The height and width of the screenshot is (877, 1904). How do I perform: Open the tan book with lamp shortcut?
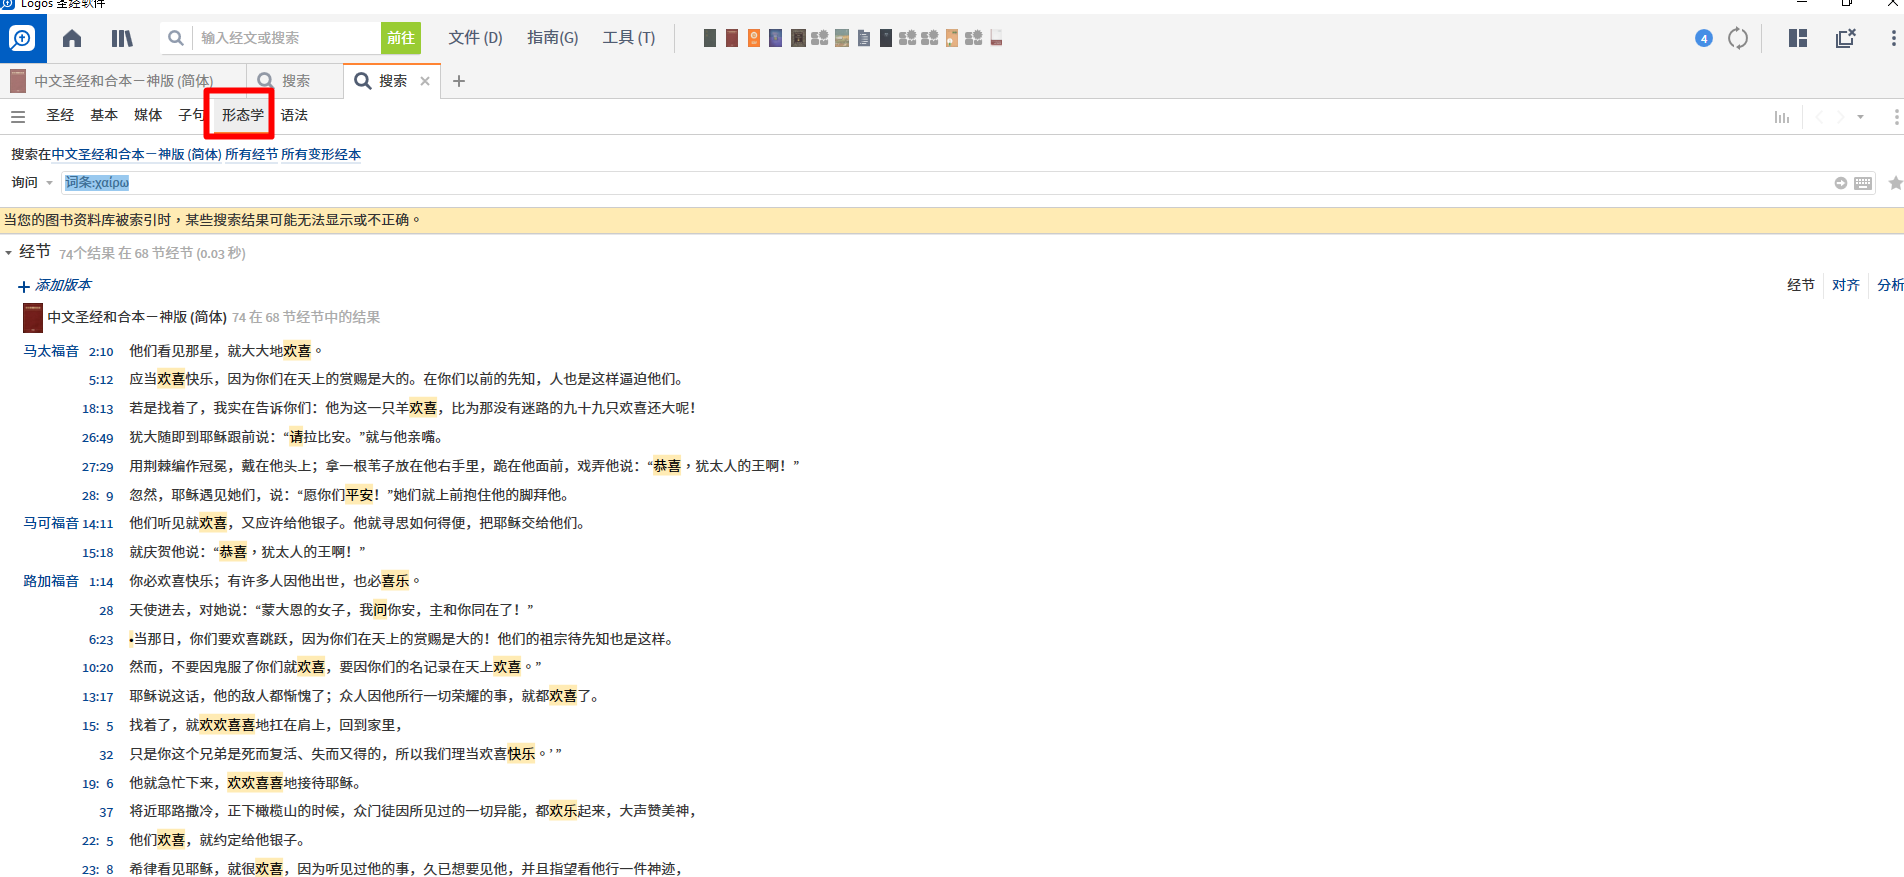pos(952,38)
